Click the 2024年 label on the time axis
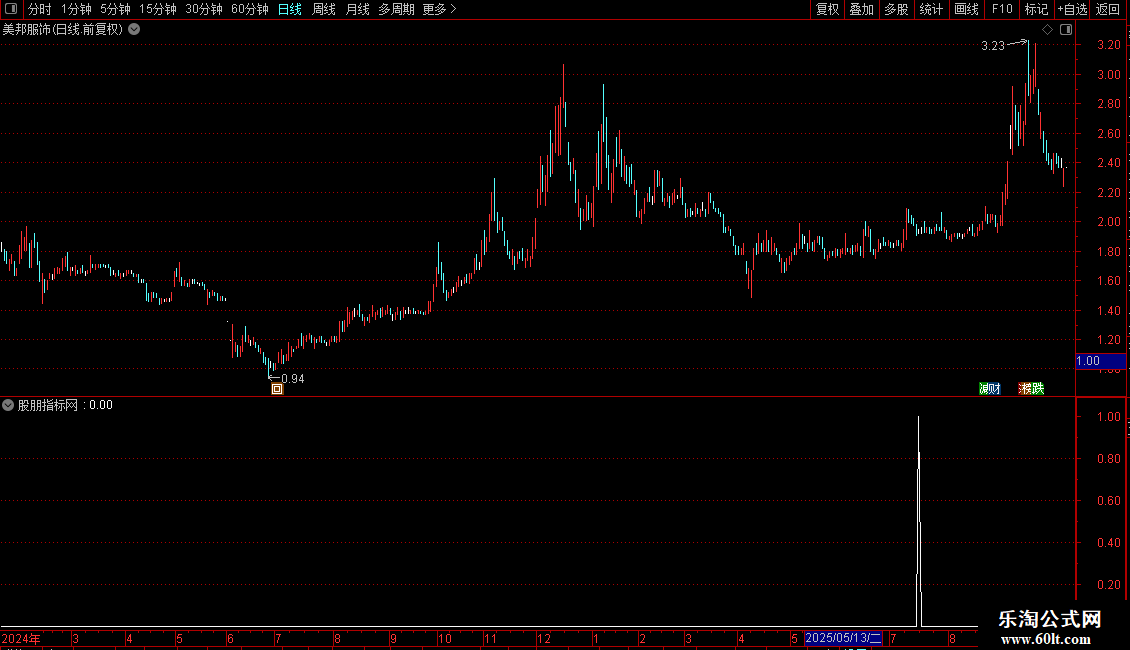Viewport: 1130px width, 650px height. [x=21, y=639]
